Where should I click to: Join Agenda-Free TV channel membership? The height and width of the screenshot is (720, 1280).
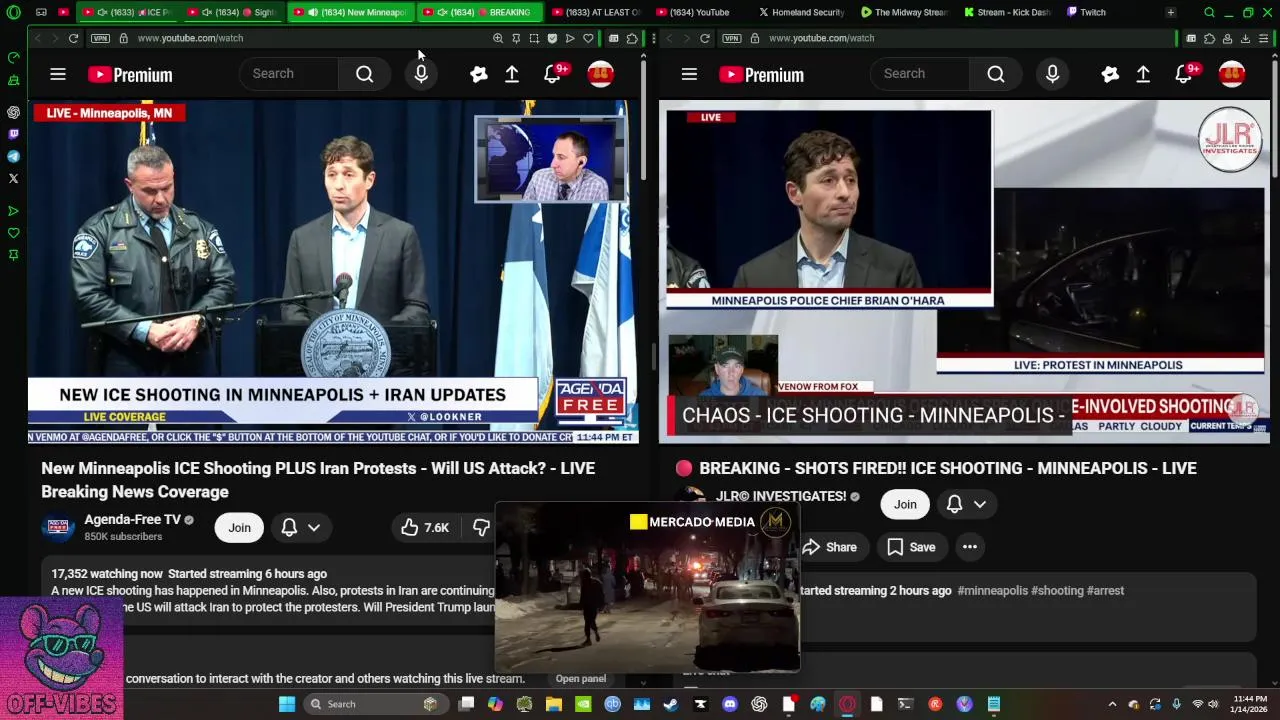239,527
